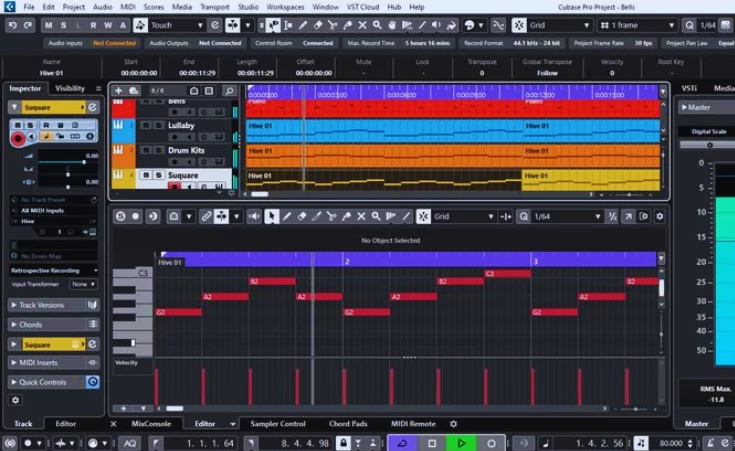Viewport: 735px width, 451px height.
Task: Select the Object Selection arrow in the key editor
Action: tap(271, 216)
